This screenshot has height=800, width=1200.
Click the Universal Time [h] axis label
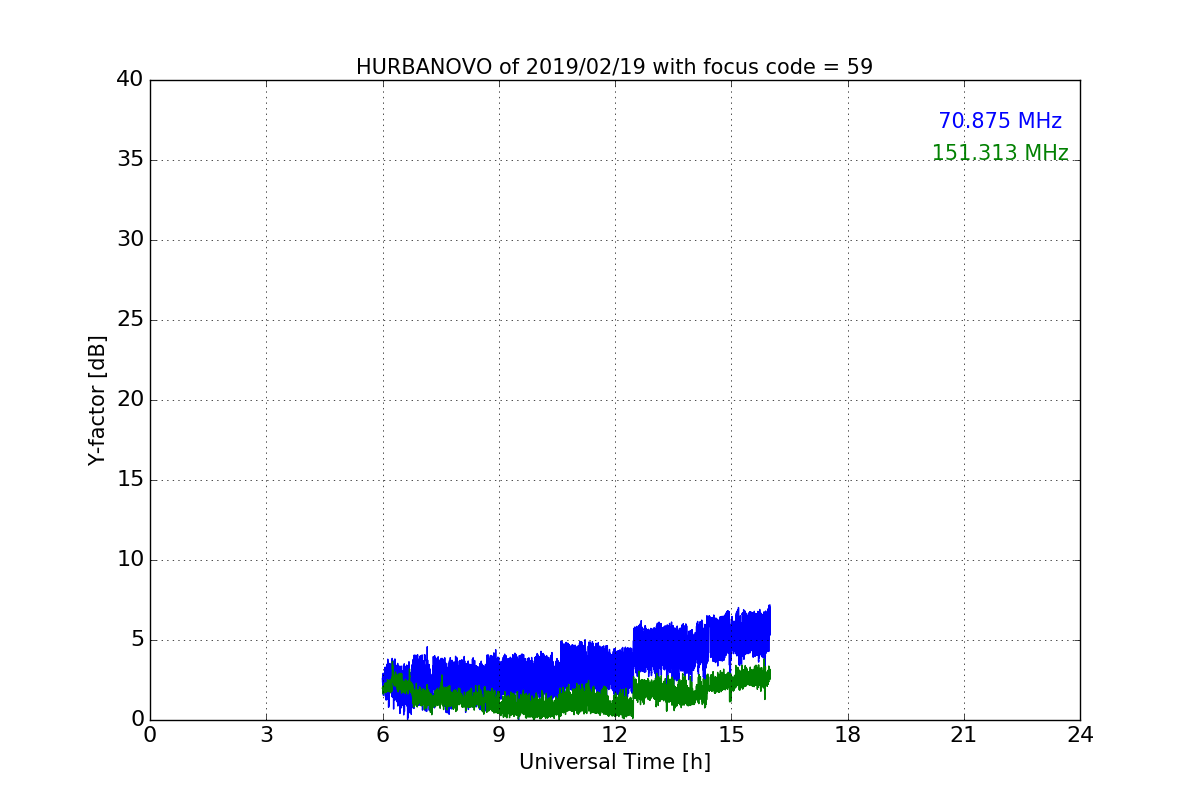coord(615,762)
